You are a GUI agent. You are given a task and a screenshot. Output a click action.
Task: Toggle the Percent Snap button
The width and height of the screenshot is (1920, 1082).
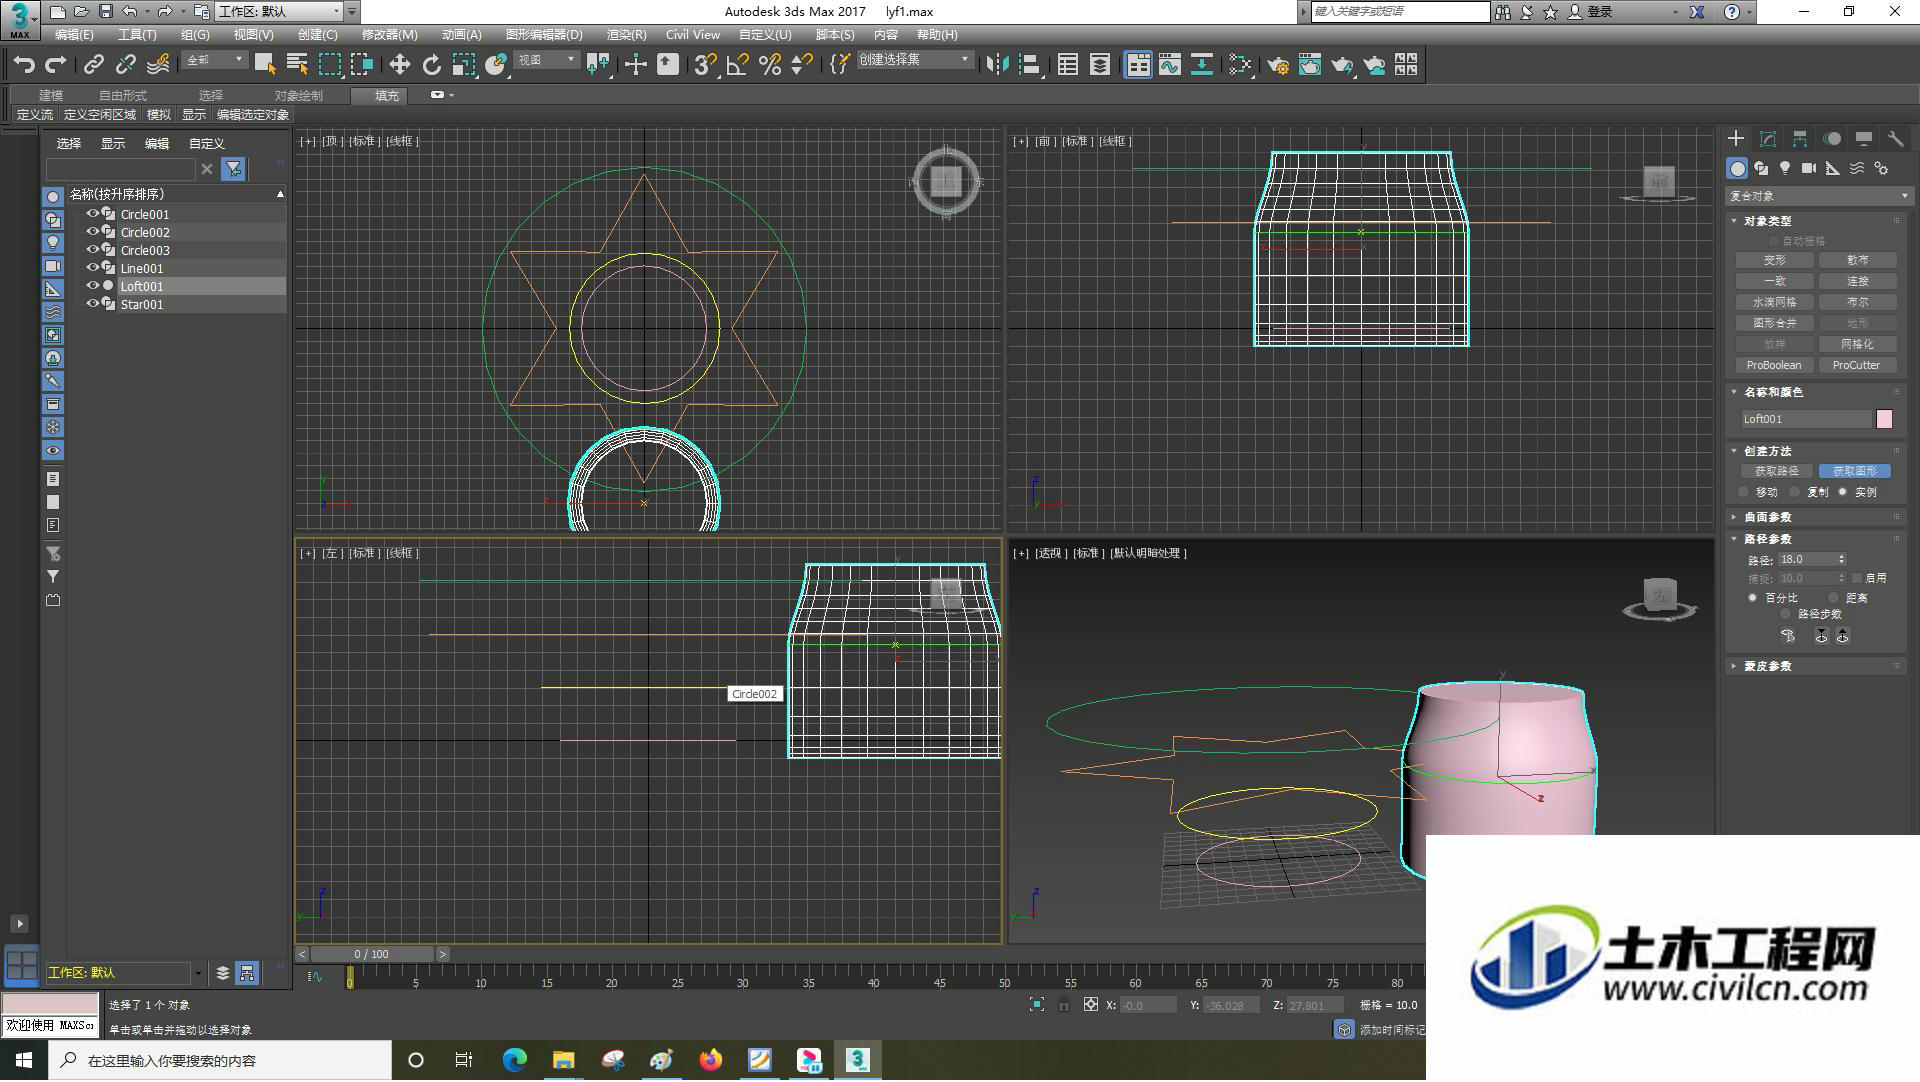770,65
